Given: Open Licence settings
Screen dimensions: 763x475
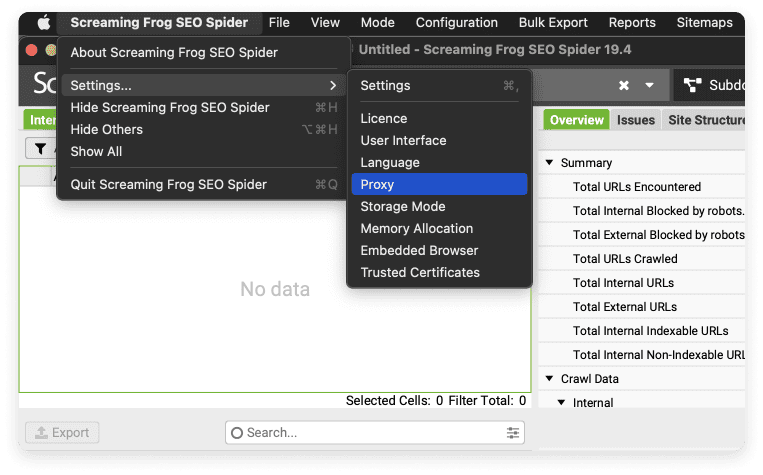Looking at the screenshot, I should click(x=439, y=119).
